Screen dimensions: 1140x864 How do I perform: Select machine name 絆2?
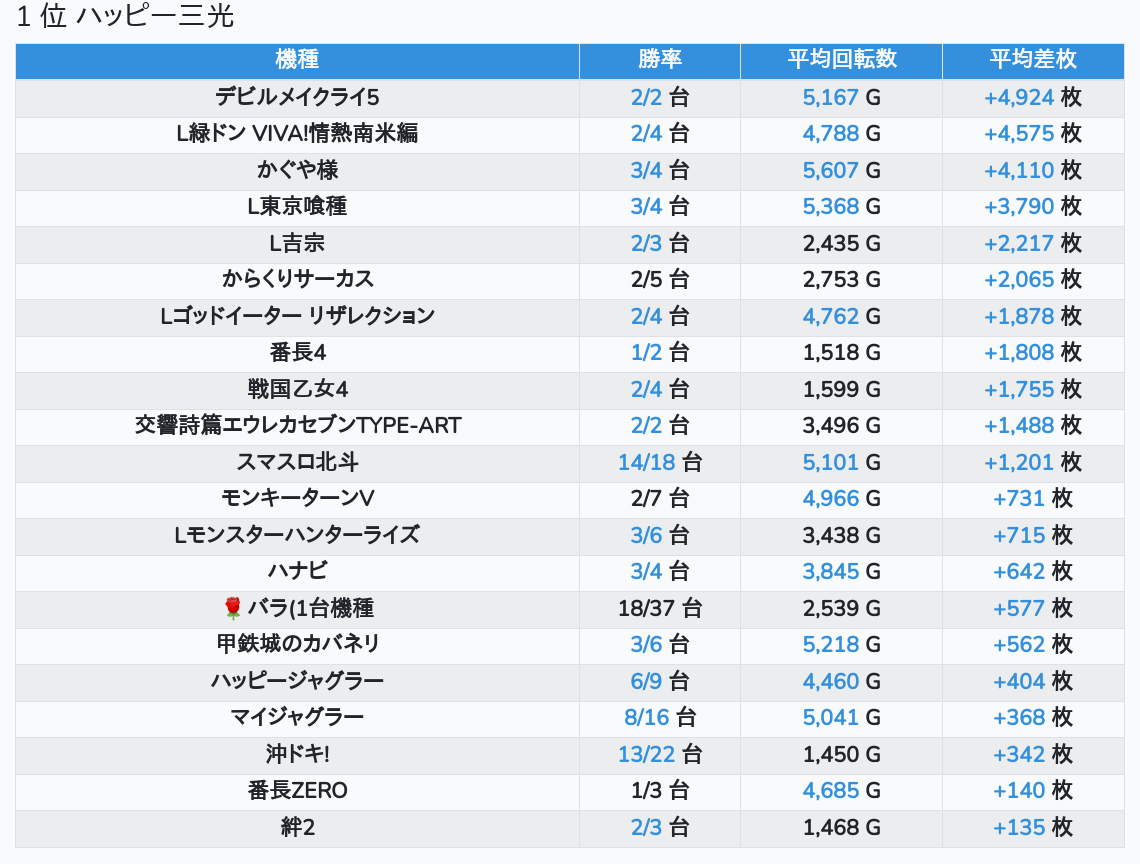coord(297,827)
